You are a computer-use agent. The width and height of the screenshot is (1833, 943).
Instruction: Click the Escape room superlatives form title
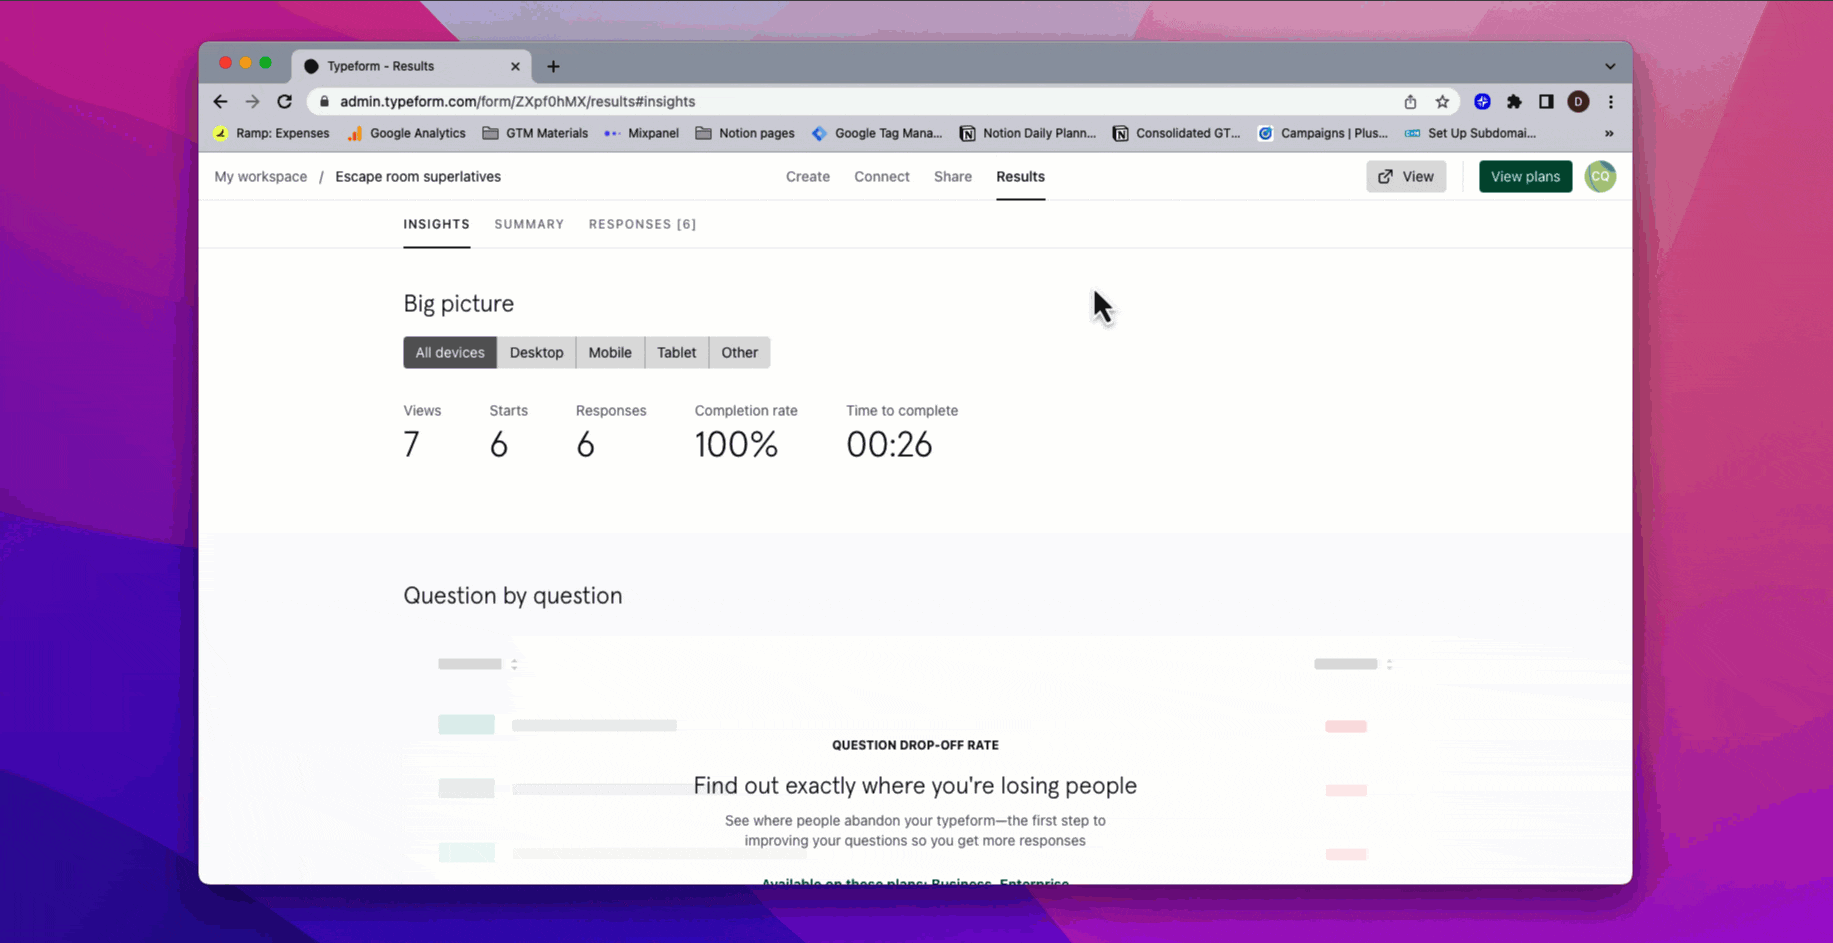point(418,176)
